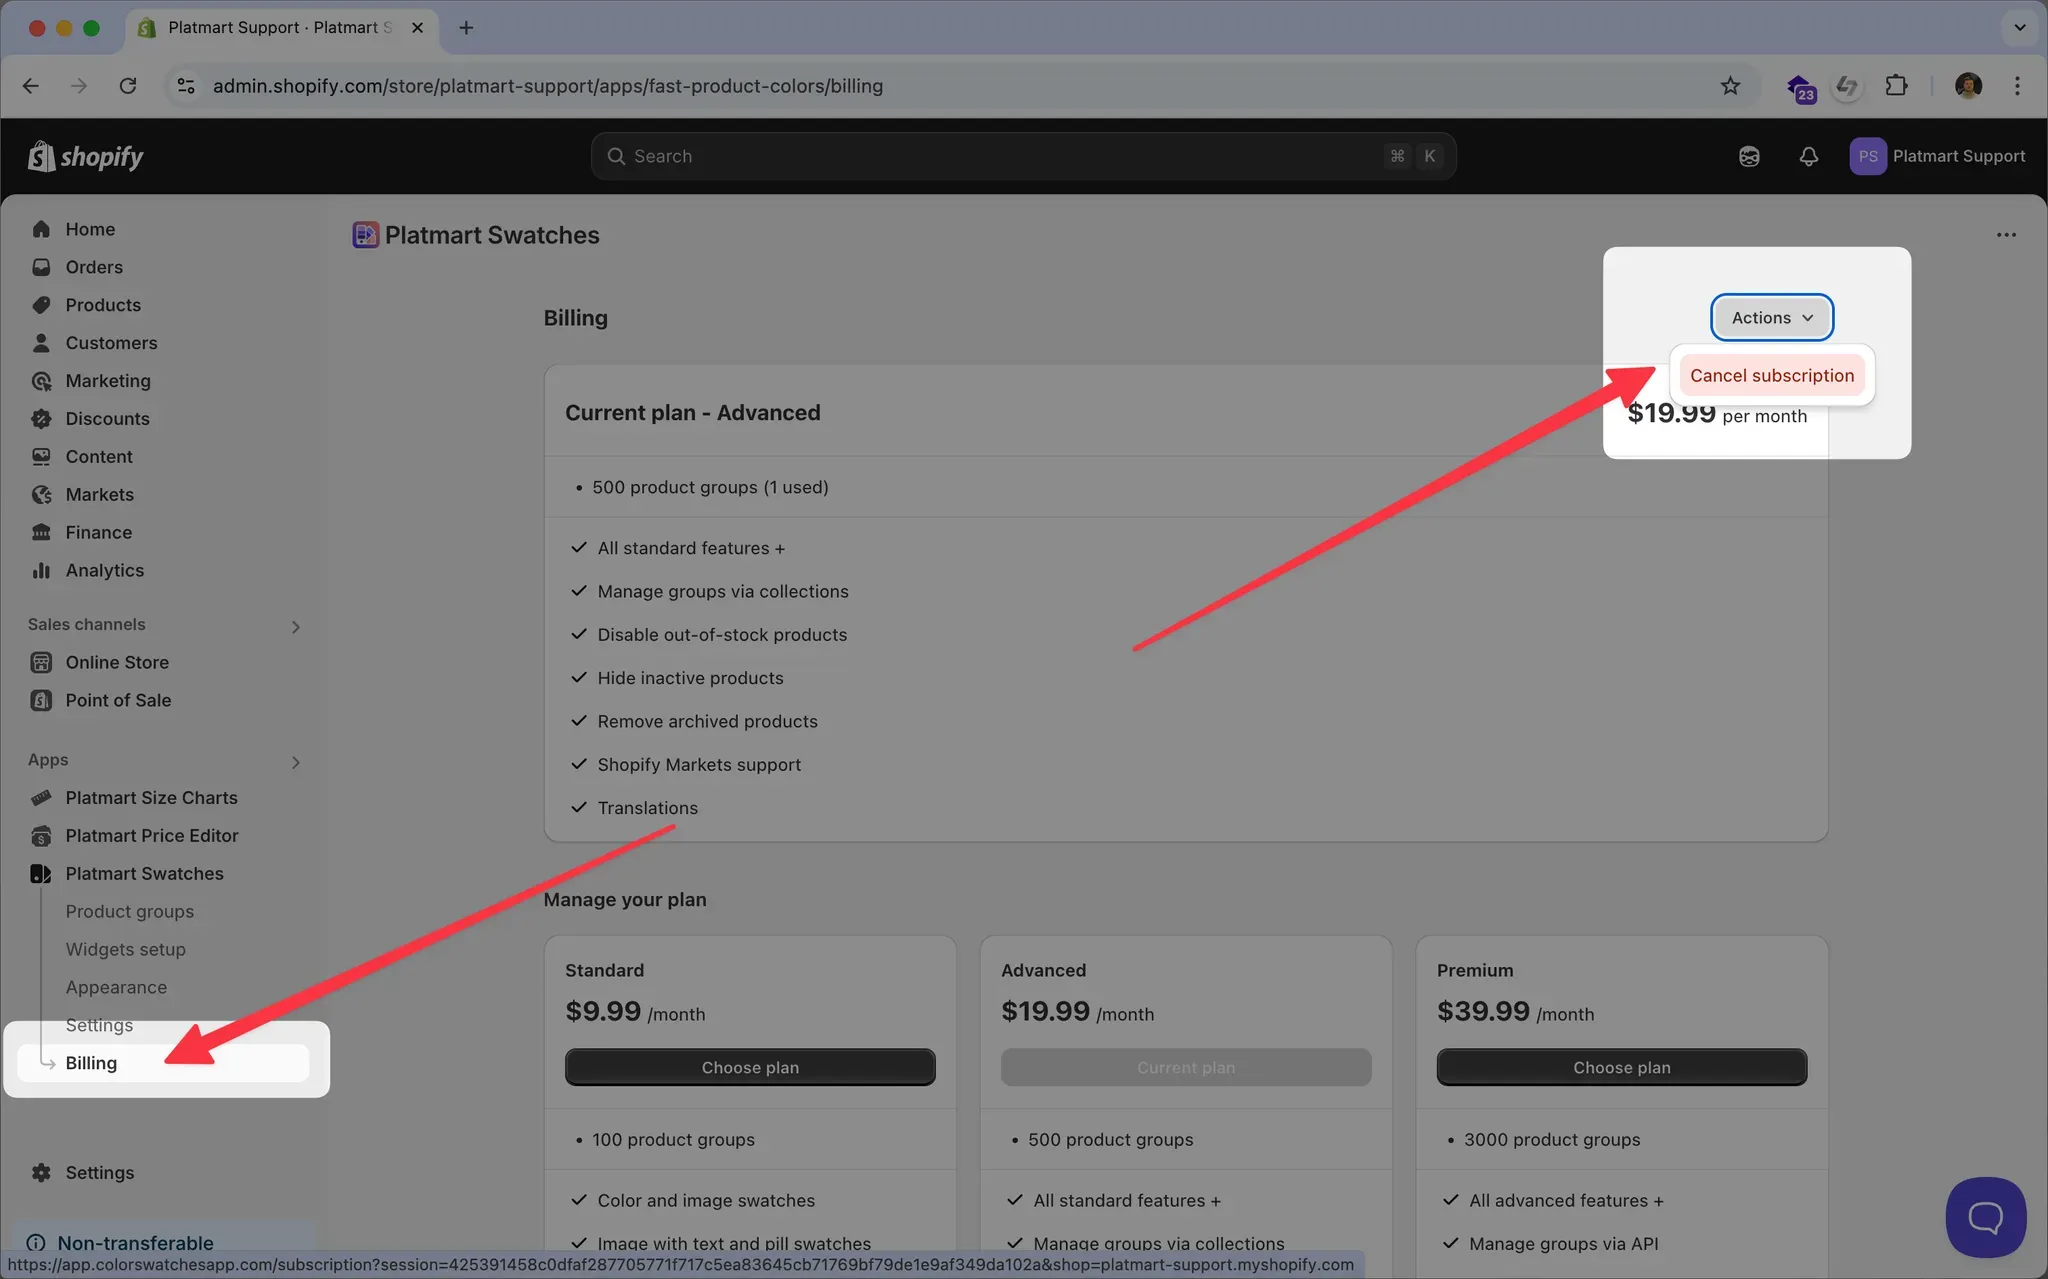The image size is (2048, 1279).
Task: Expand the Apps section chevron
Action: (x=295, y=762)
